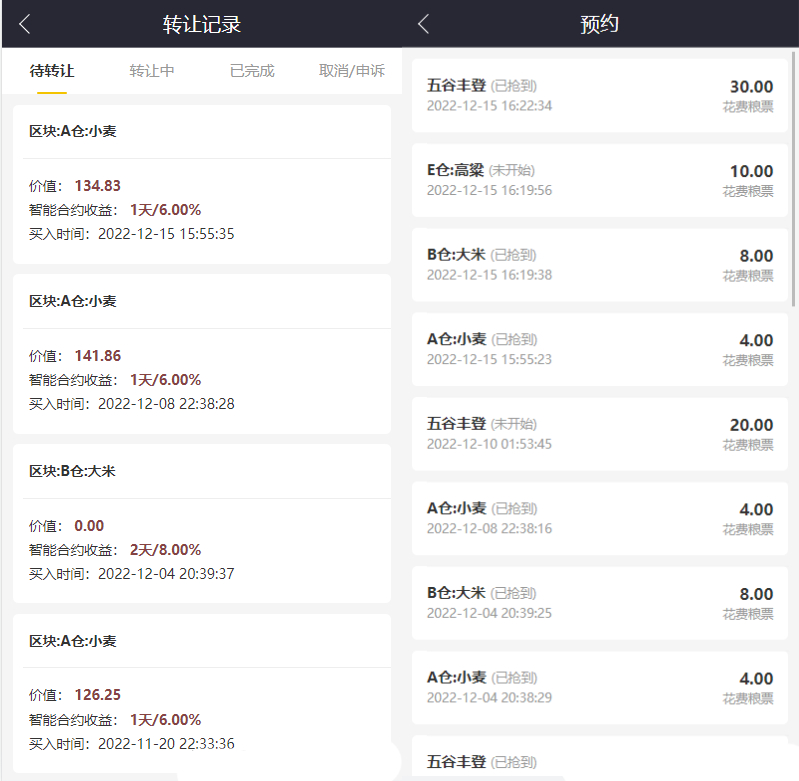The image size is (799, 781).
Task: Switch to the 转让中 tab
Action: (152, 71)
